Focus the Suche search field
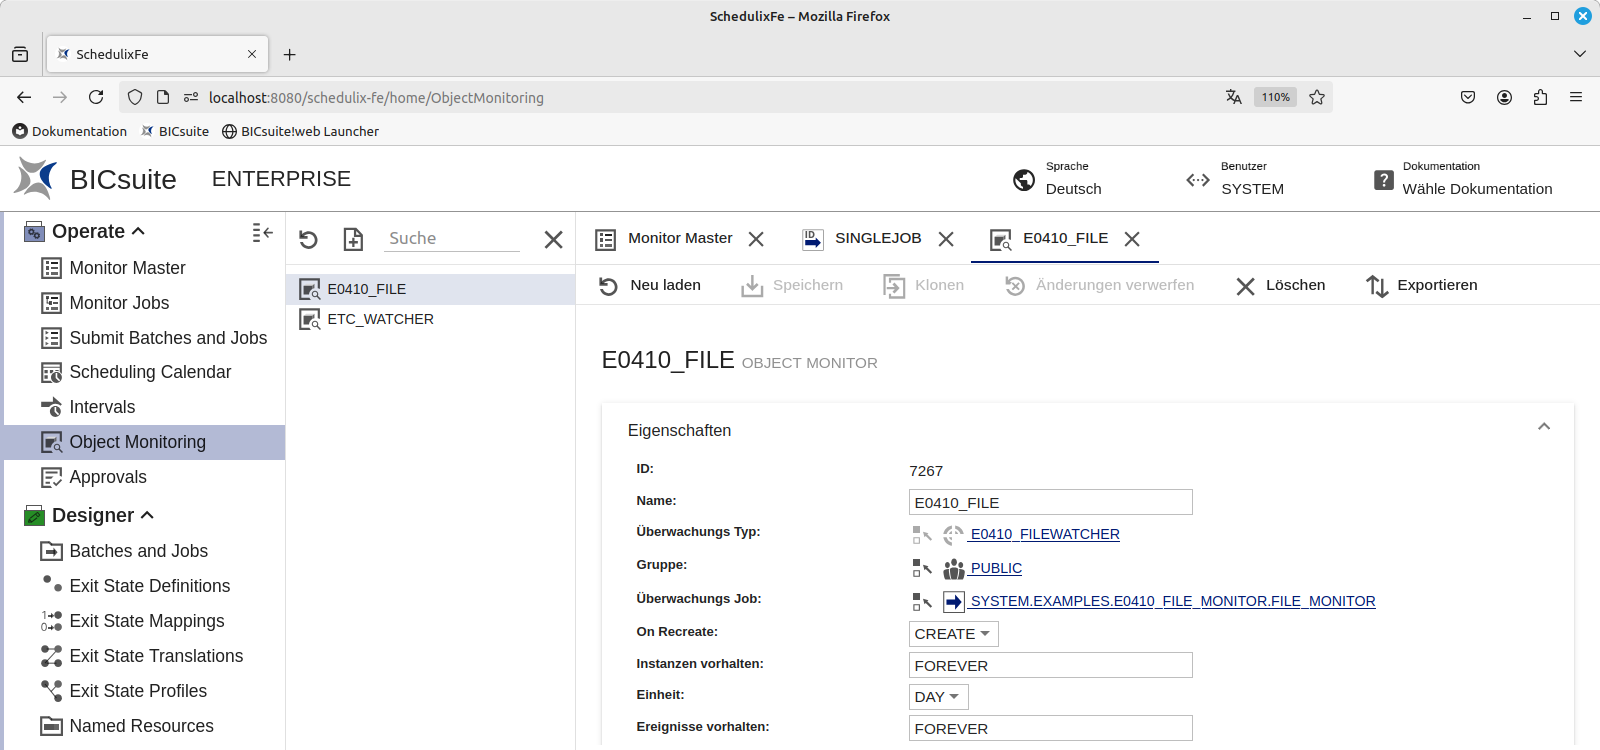Viewport: 1600px width, 750px height. point(452,238)
